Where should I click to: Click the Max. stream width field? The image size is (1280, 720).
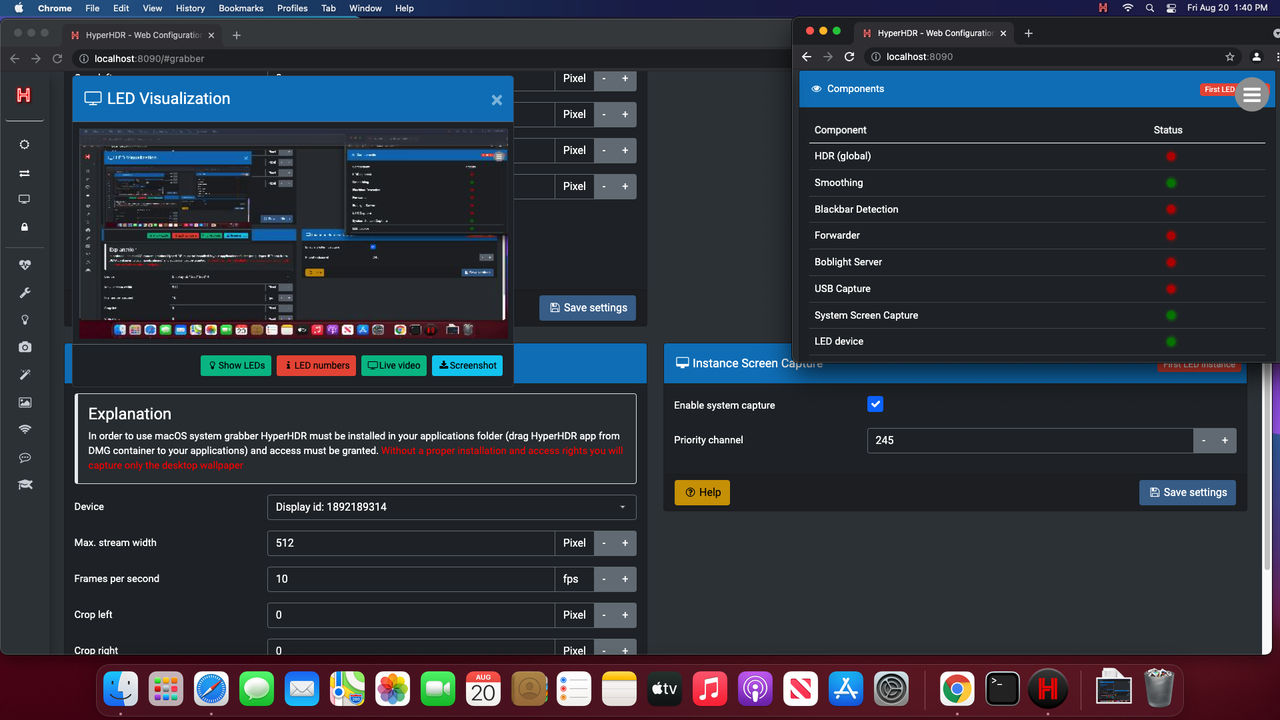pos(411,543)
